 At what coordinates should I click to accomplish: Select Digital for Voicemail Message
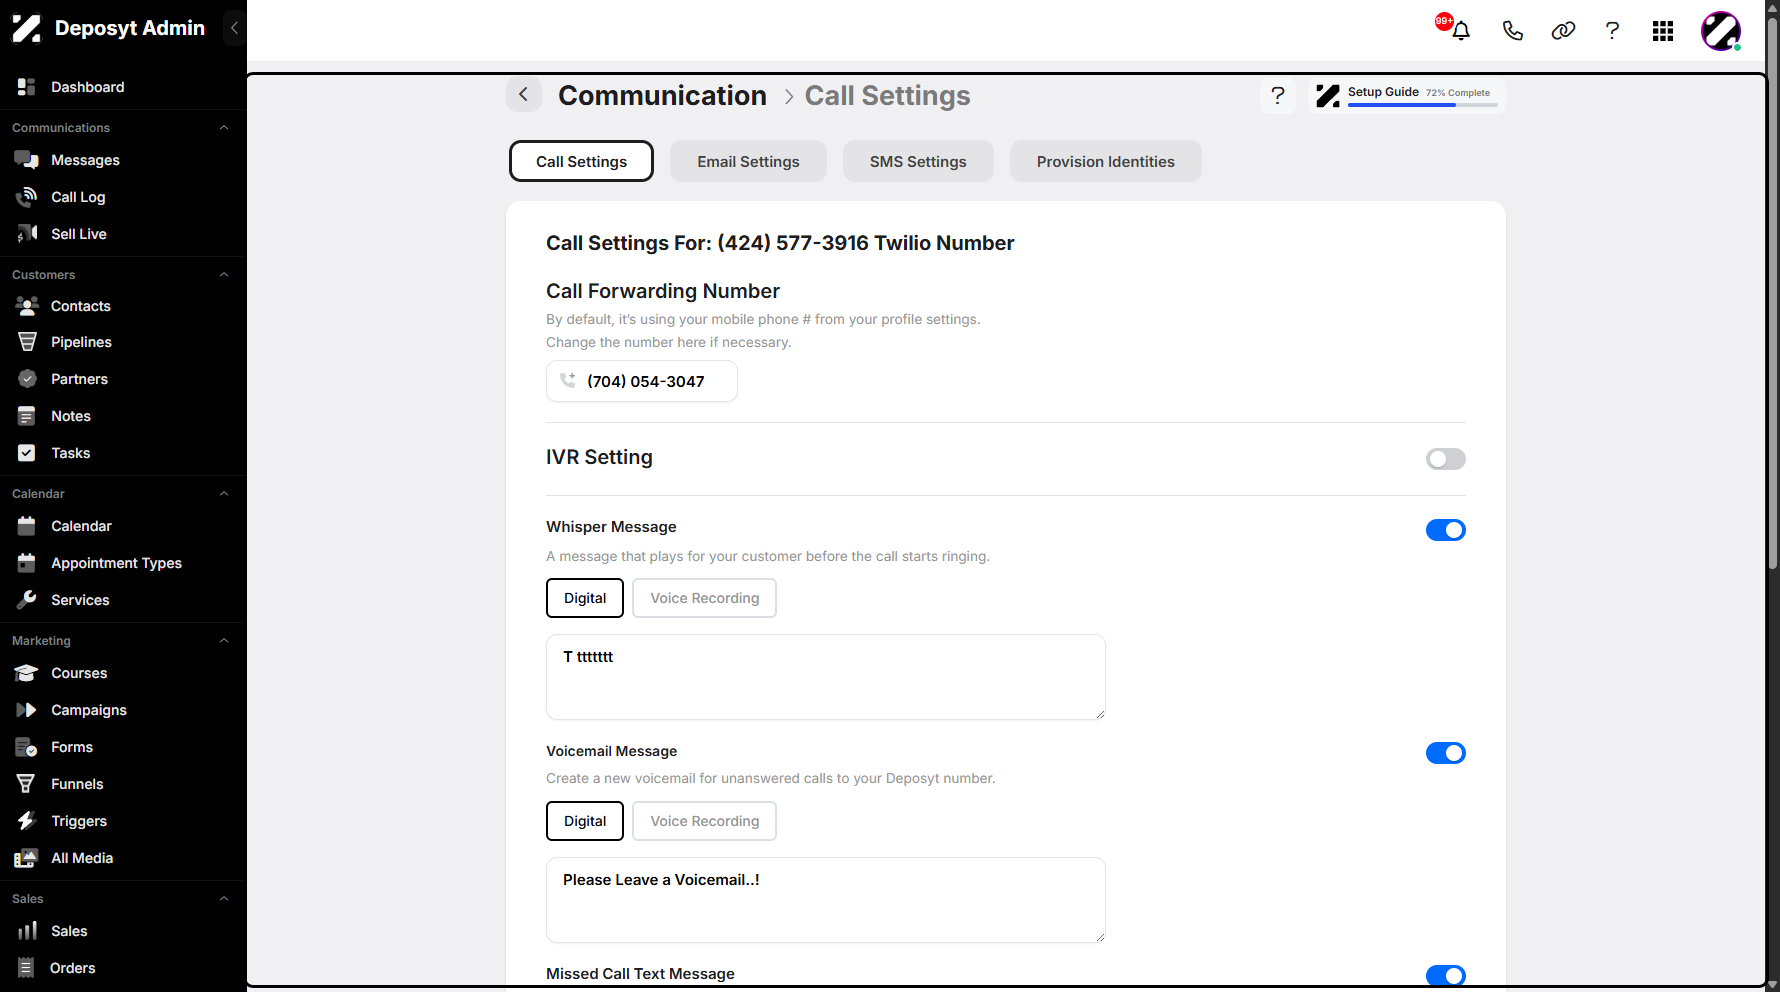585,821
